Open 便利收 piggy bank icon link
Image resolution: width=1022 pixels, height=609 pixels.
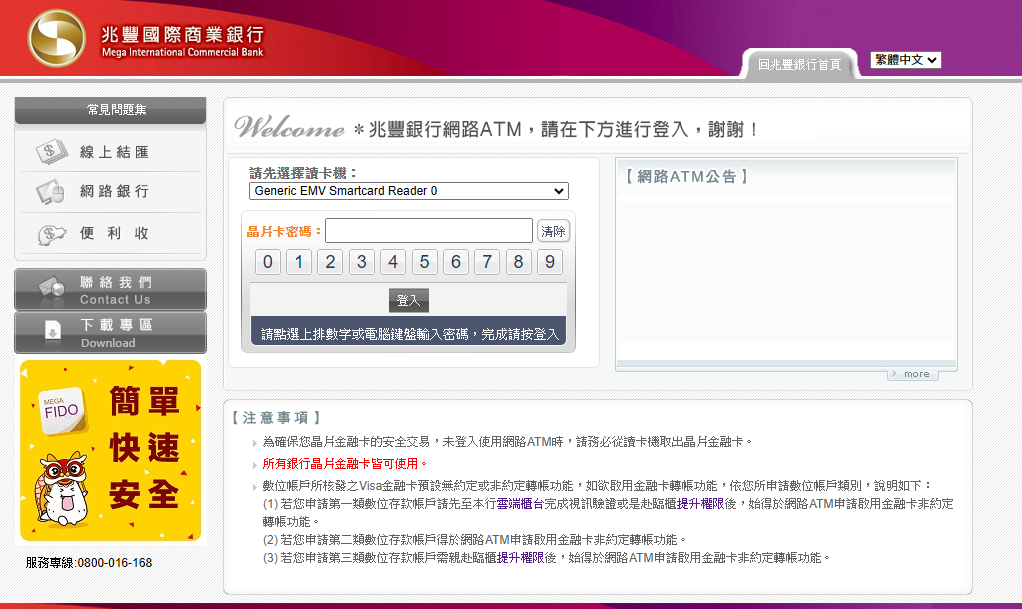click(x=110, y=233)
